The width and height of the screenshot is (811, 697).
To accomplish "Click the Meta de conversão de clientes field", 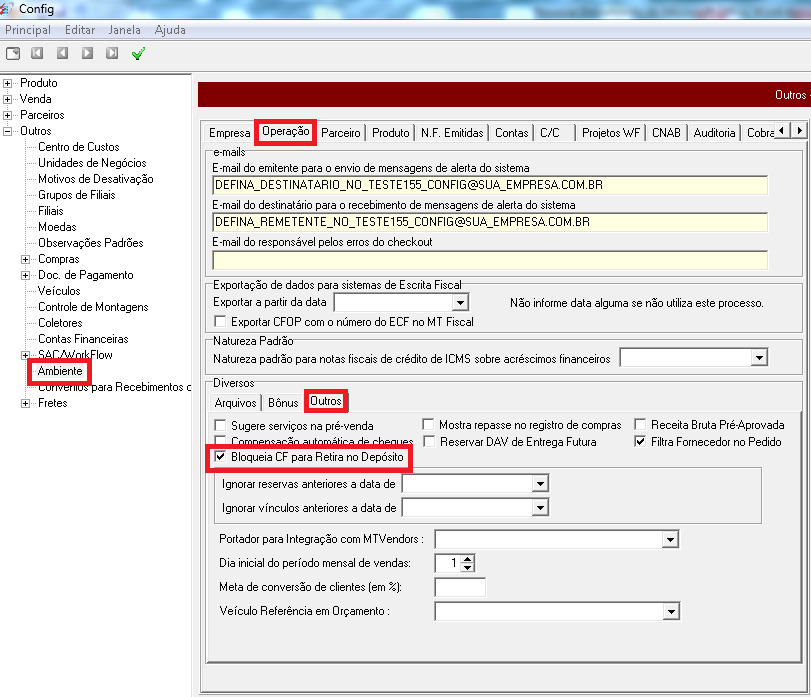I will point(460,587).
